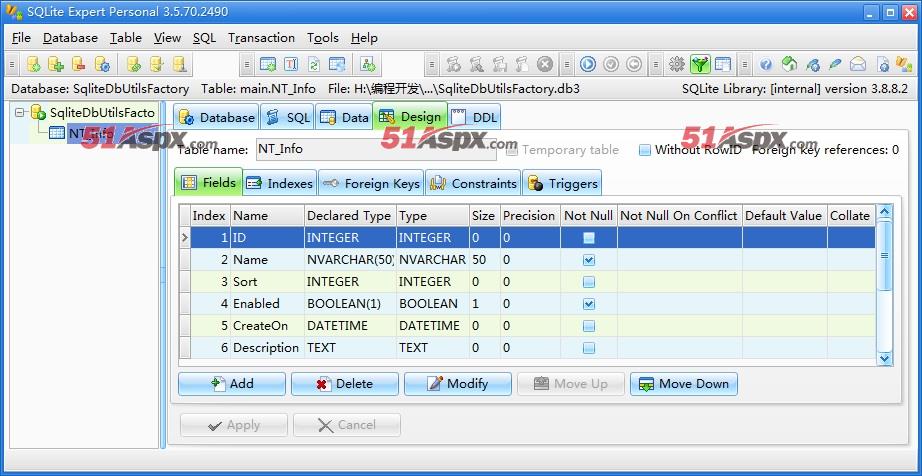Click into the Table name input field
This screenshot has width=922, height=476.
376,149
